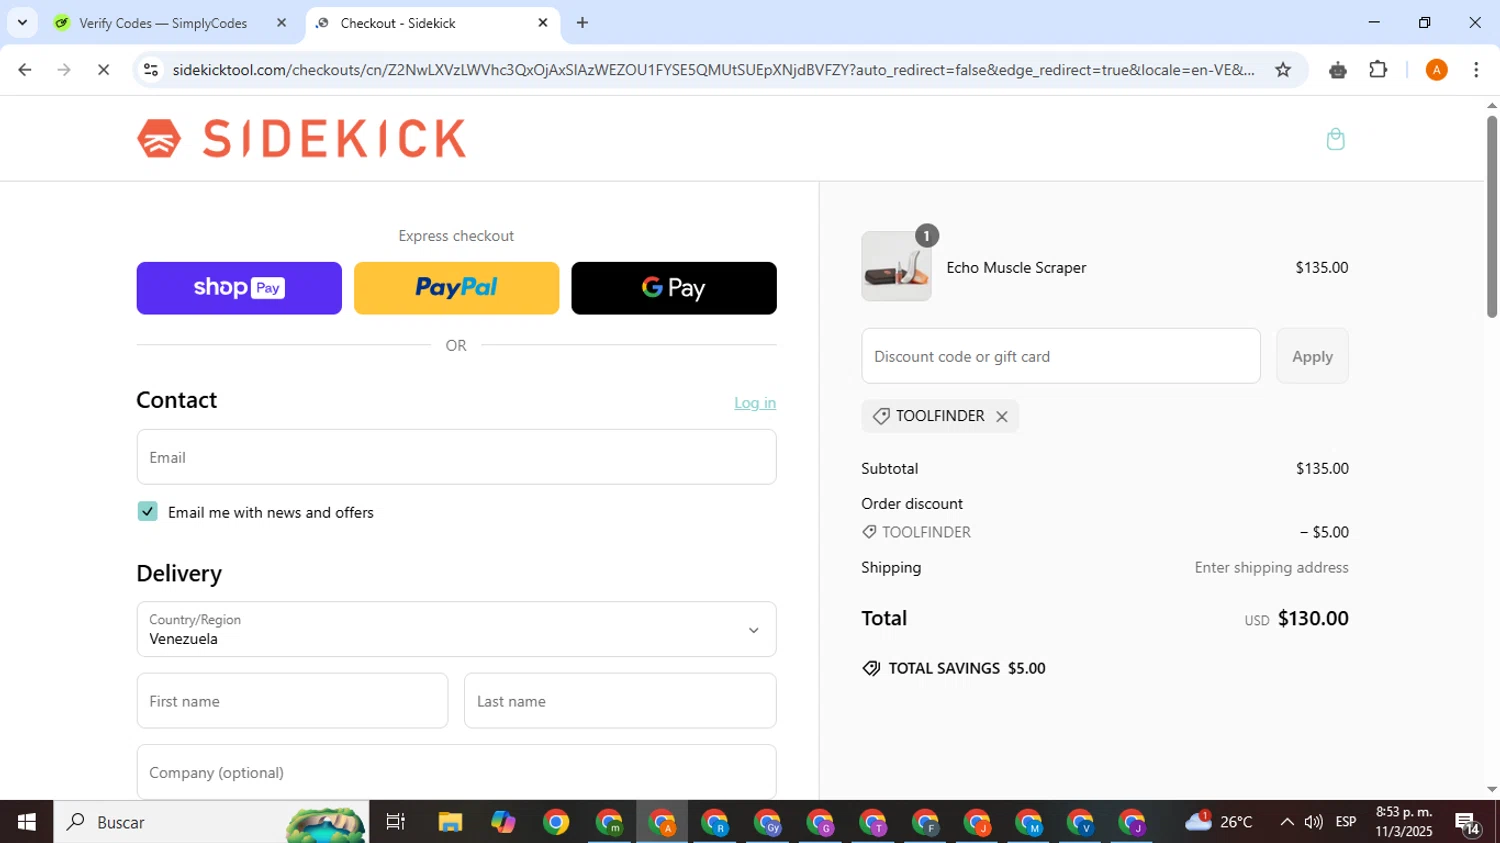Focus the Discount code or gift card field
Viewport: 1500px width, 843px height.
[x=1061, y=356]
